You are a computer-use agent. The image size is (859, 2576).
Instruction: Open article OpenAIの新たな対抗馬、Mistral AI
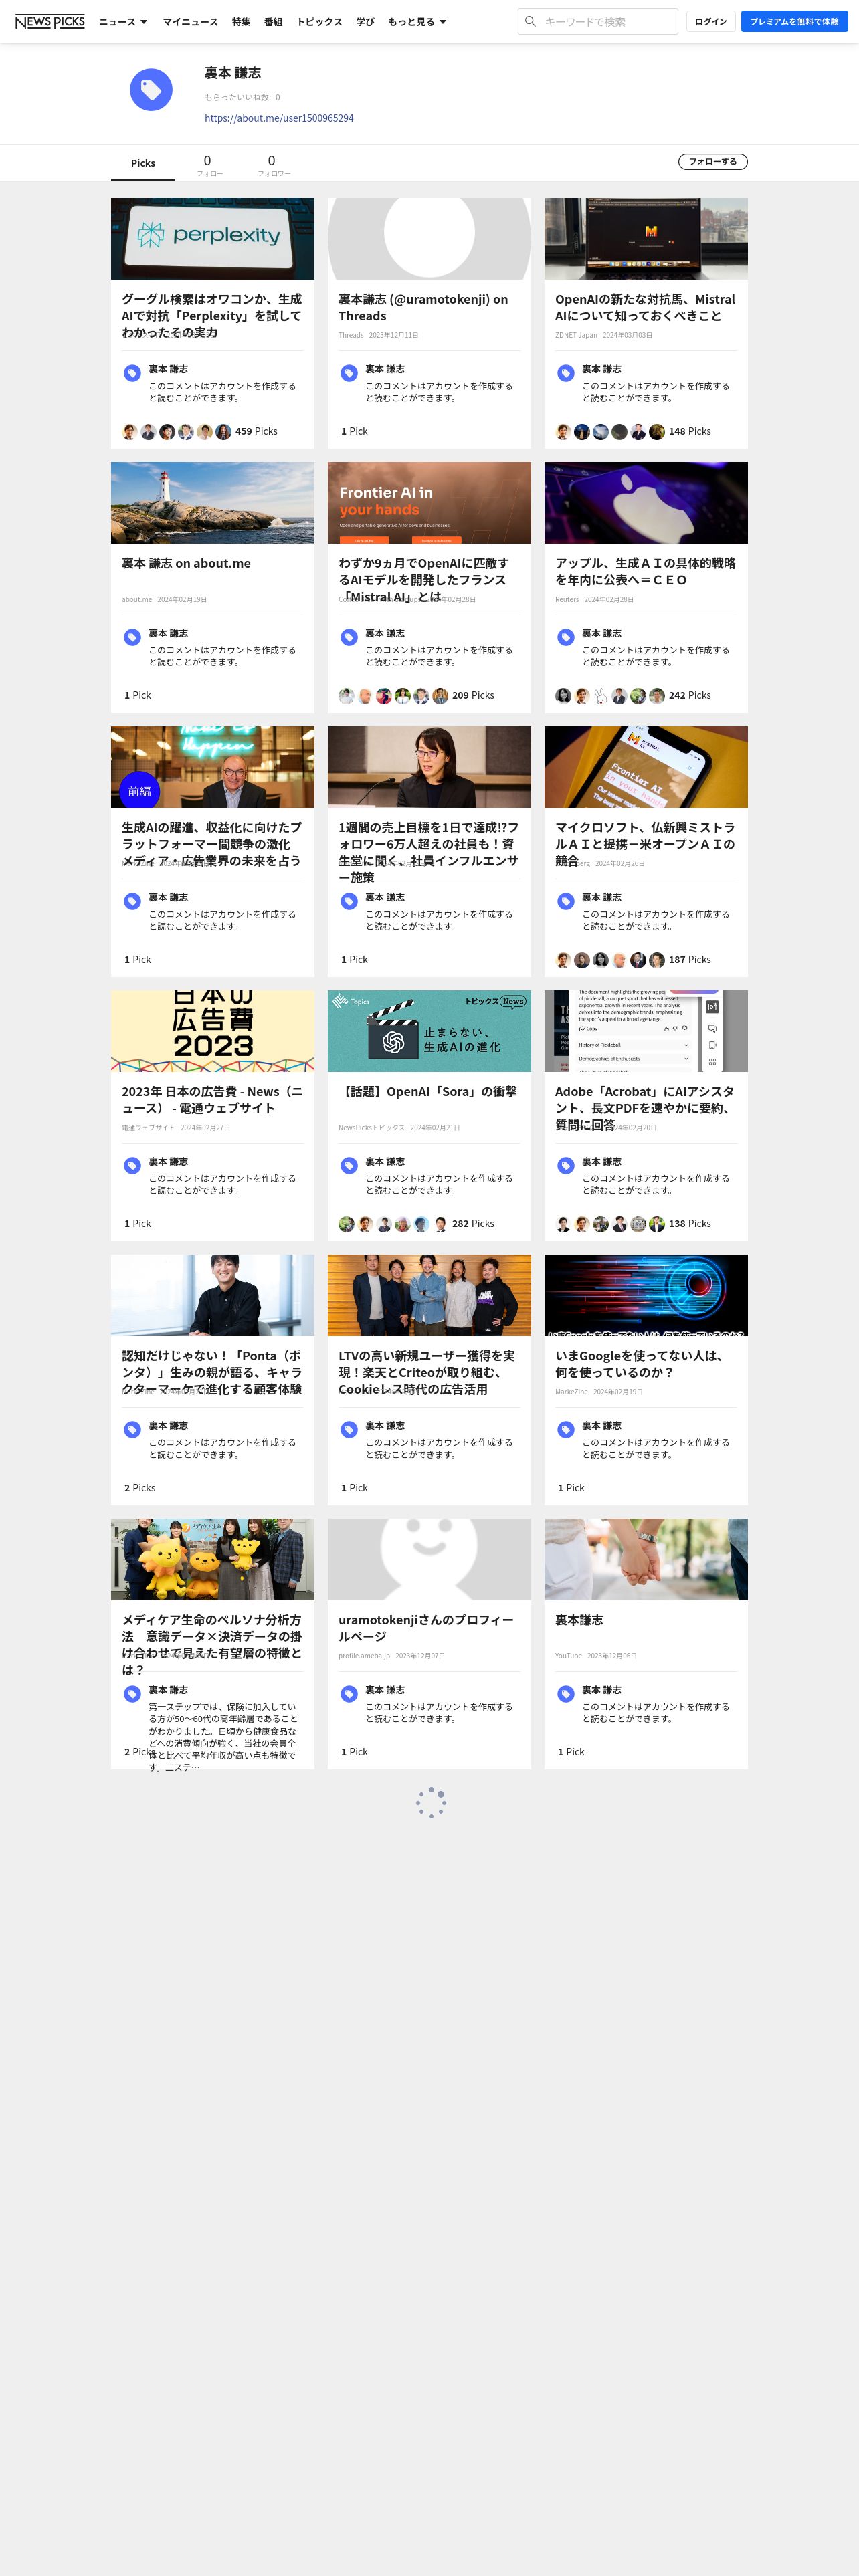click(645, 307)
